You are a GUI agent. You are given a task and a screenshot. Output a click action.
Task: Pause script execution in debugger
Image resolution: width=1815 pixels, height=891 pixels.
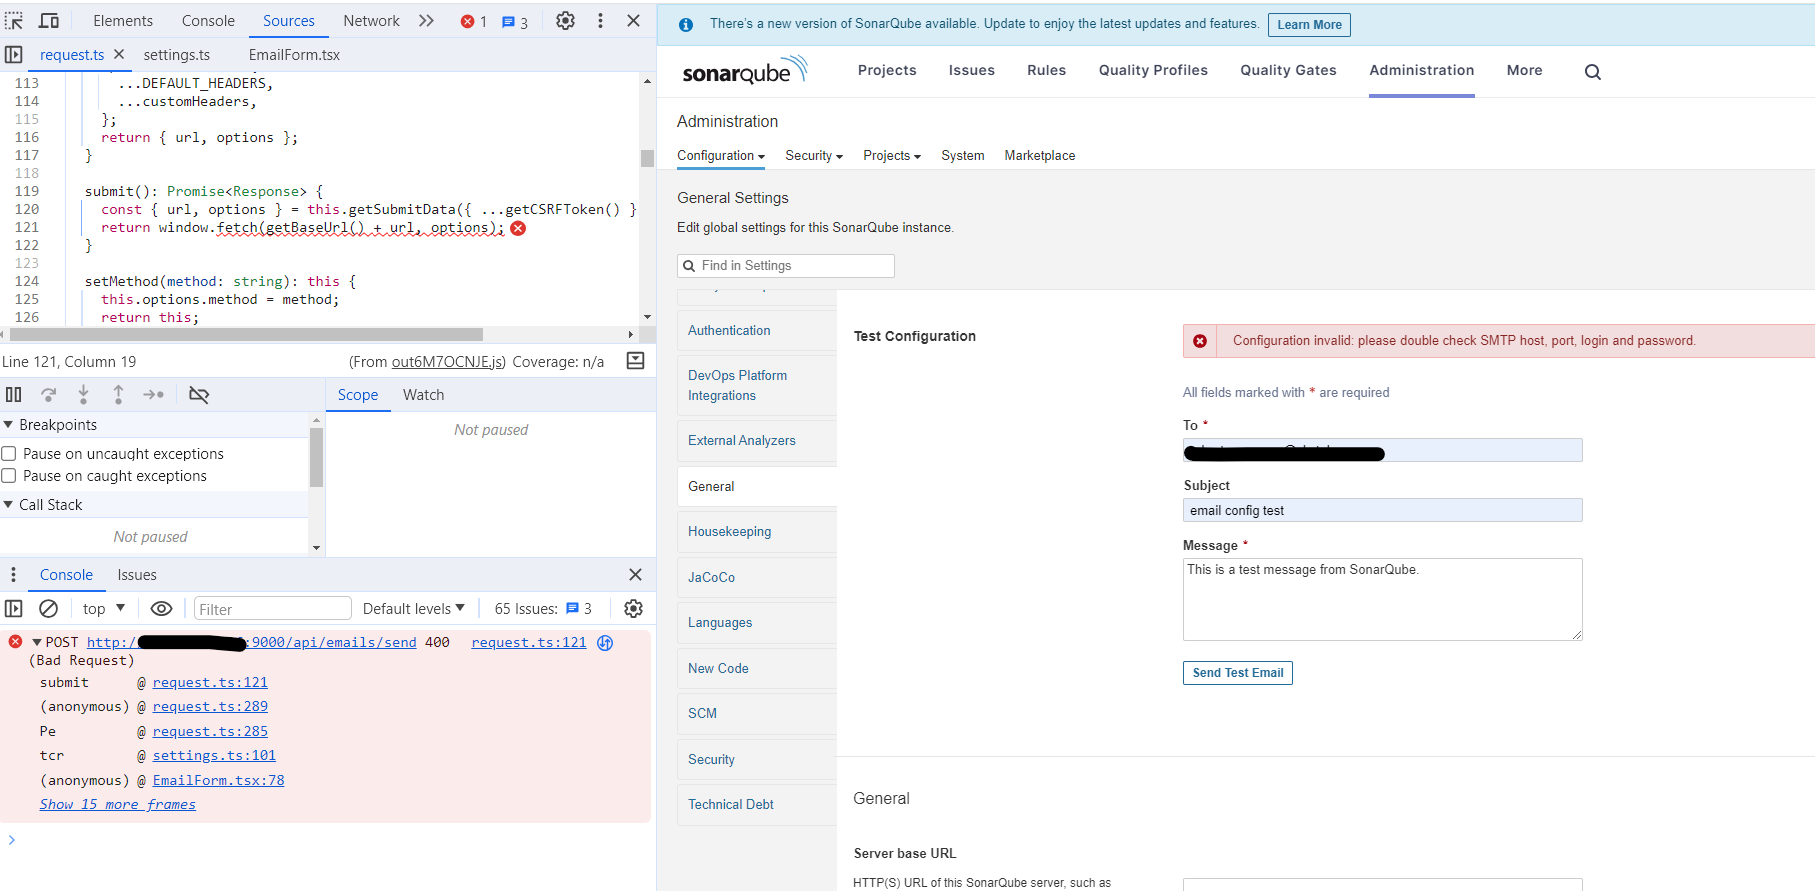(14, 395)
